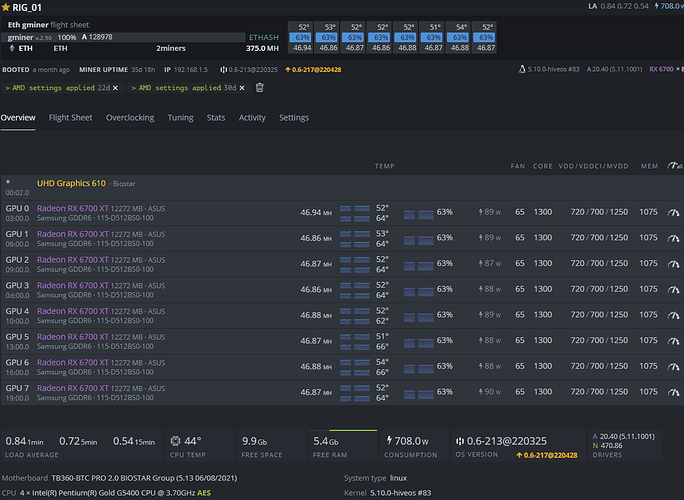The image size is (684, 500).
Task: Open the Settings tab
Action: tap(294, 118)
